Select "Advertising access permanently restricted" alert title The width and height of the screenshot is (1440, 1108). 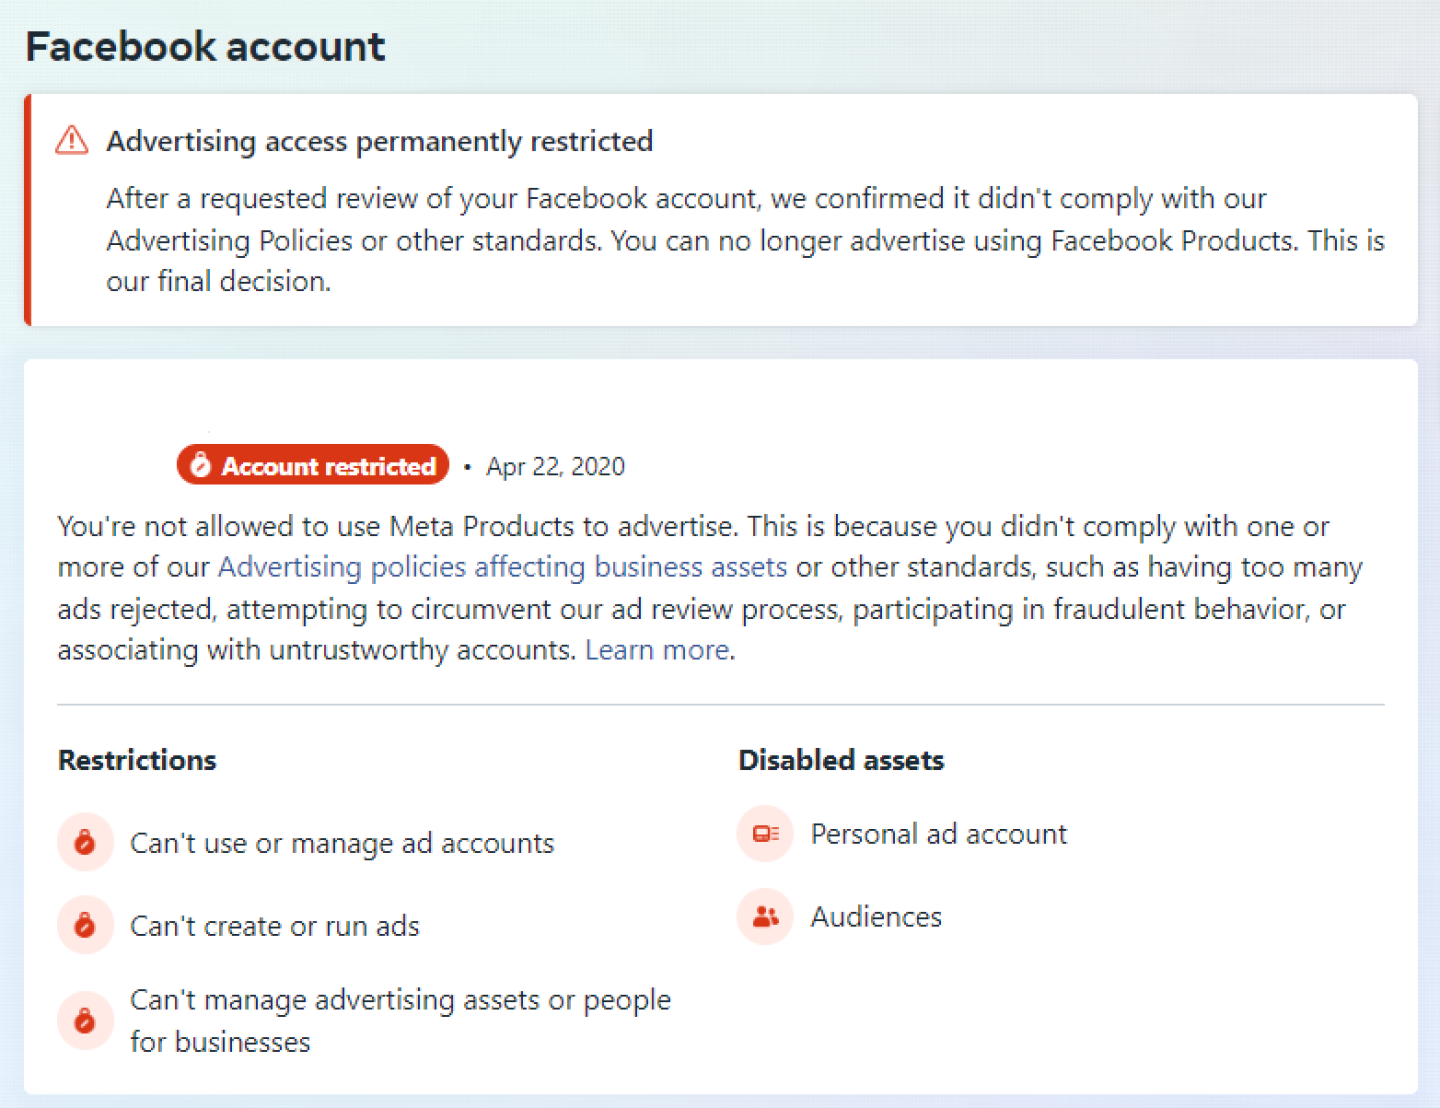tap(379, 141)
